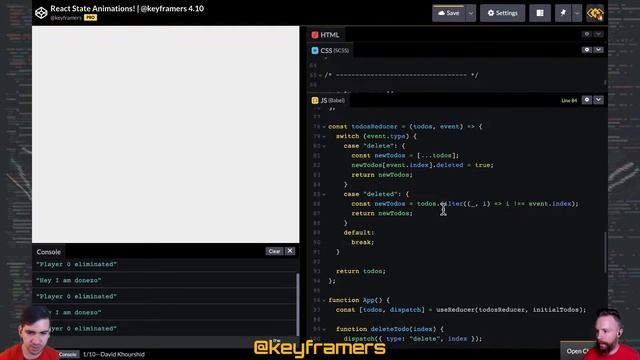Click the useReducer code line
The image size is (640, 360).
click(x=461, y=310)
